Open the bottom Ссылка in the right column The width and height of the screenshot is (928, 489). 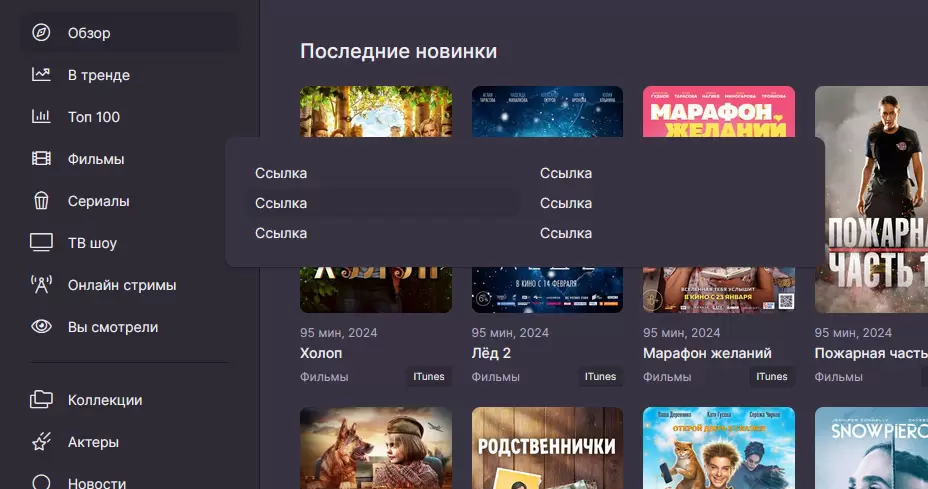[x=566, y=233]
